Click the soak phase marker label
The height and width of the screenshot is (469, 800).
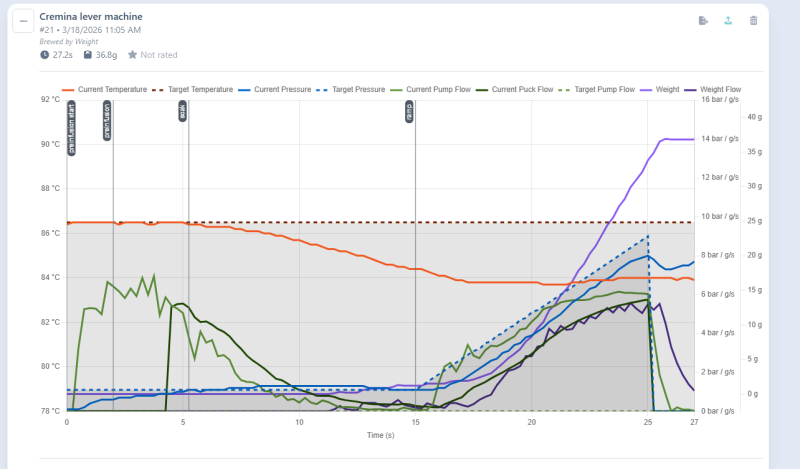tap(182, 111)
